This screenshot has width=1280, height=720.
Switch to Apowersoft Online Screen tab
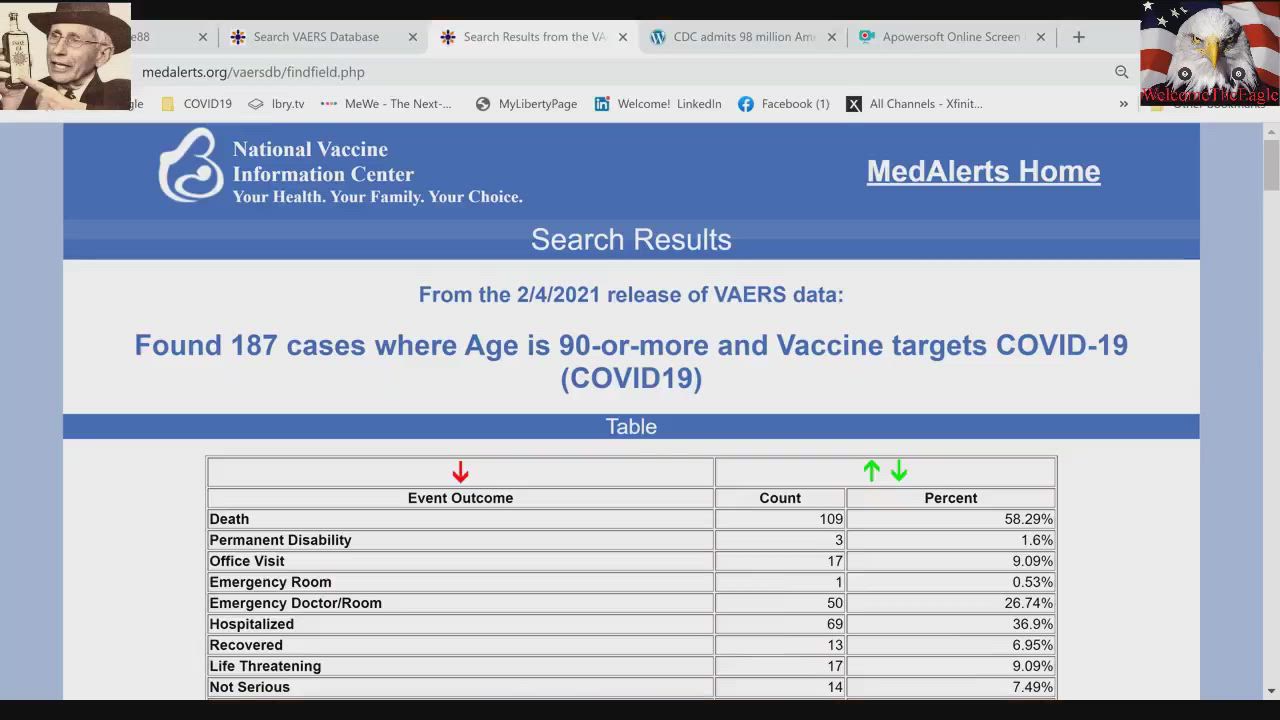pyautogui.click(x=950, y=37)
